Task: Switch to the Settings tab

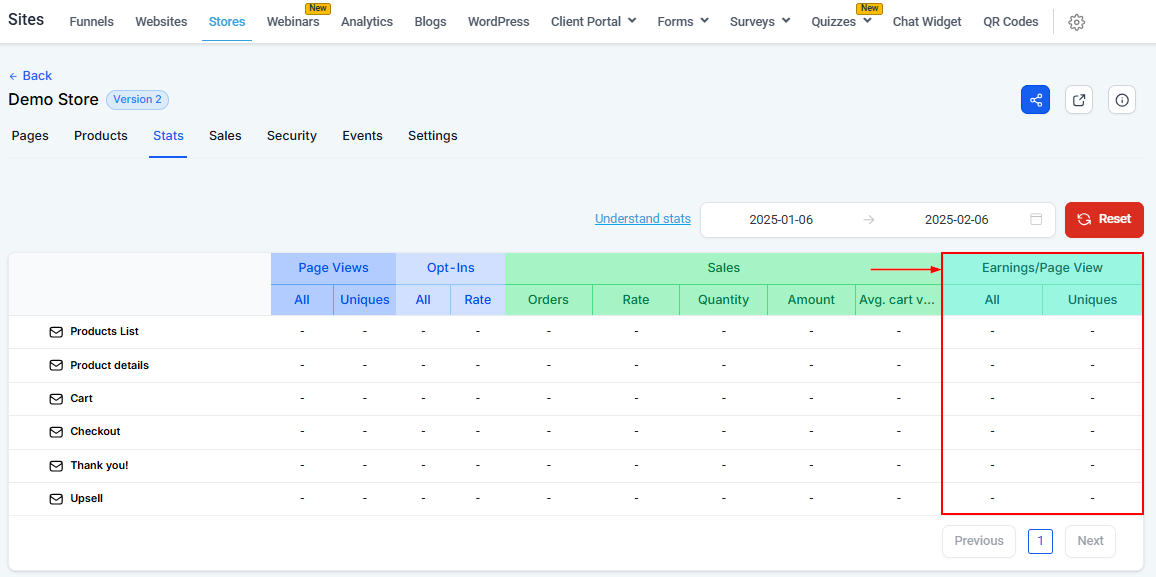Action: pyautogui.click(x=433, y=136)
